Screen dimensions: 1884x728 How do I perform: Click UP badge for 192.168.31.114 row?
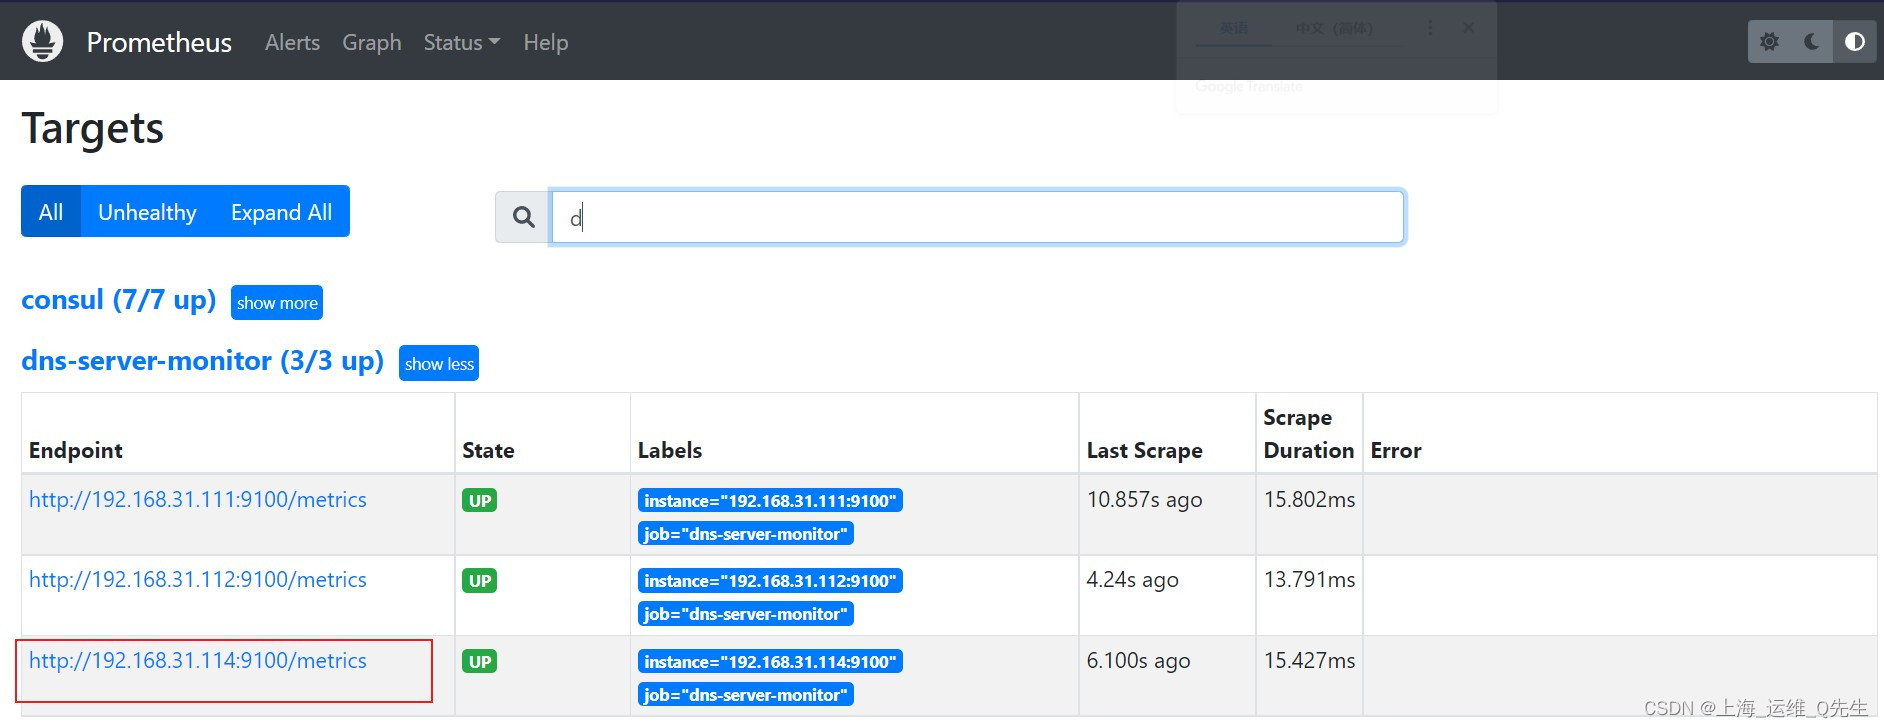[x=480, y=662]
